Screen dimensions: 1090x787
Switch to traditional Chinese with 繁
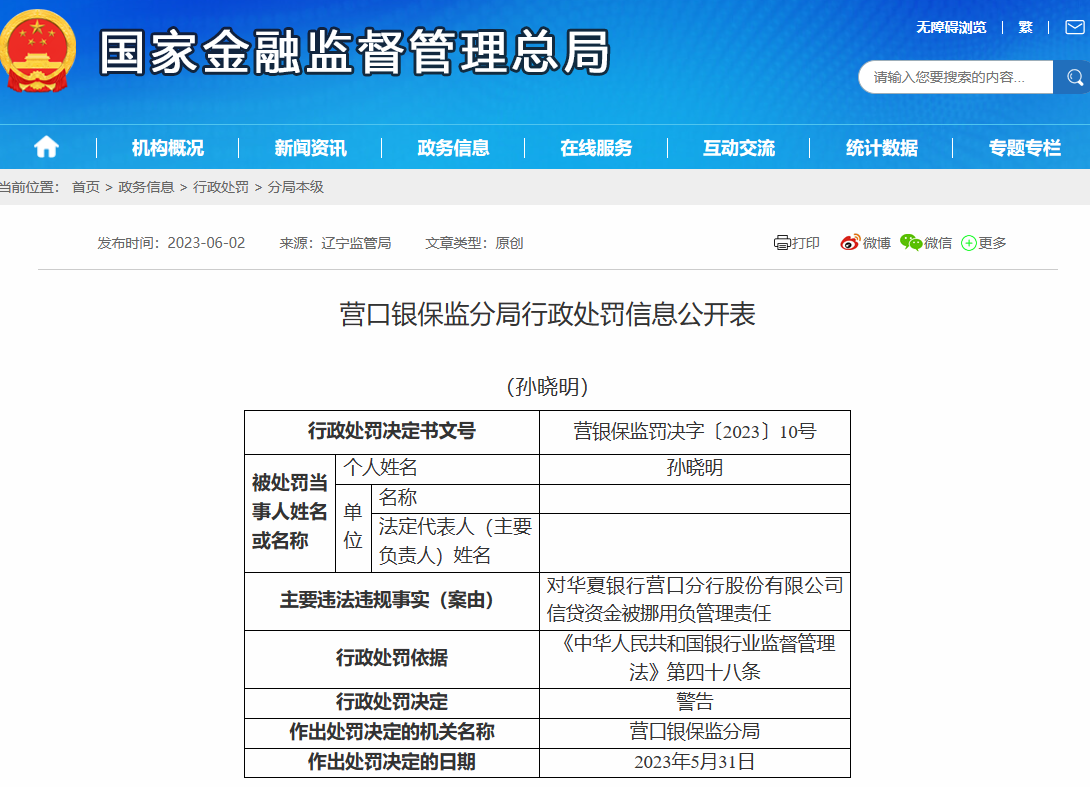point(1025,27)
